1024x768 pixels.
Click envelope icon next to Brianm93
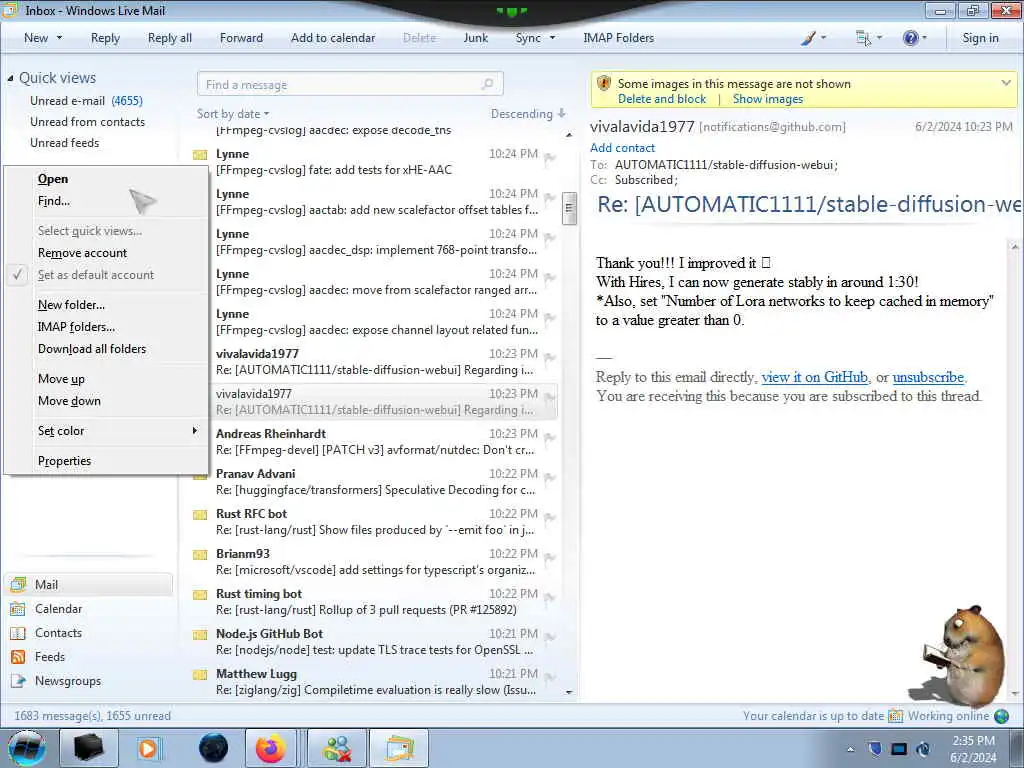200,554
